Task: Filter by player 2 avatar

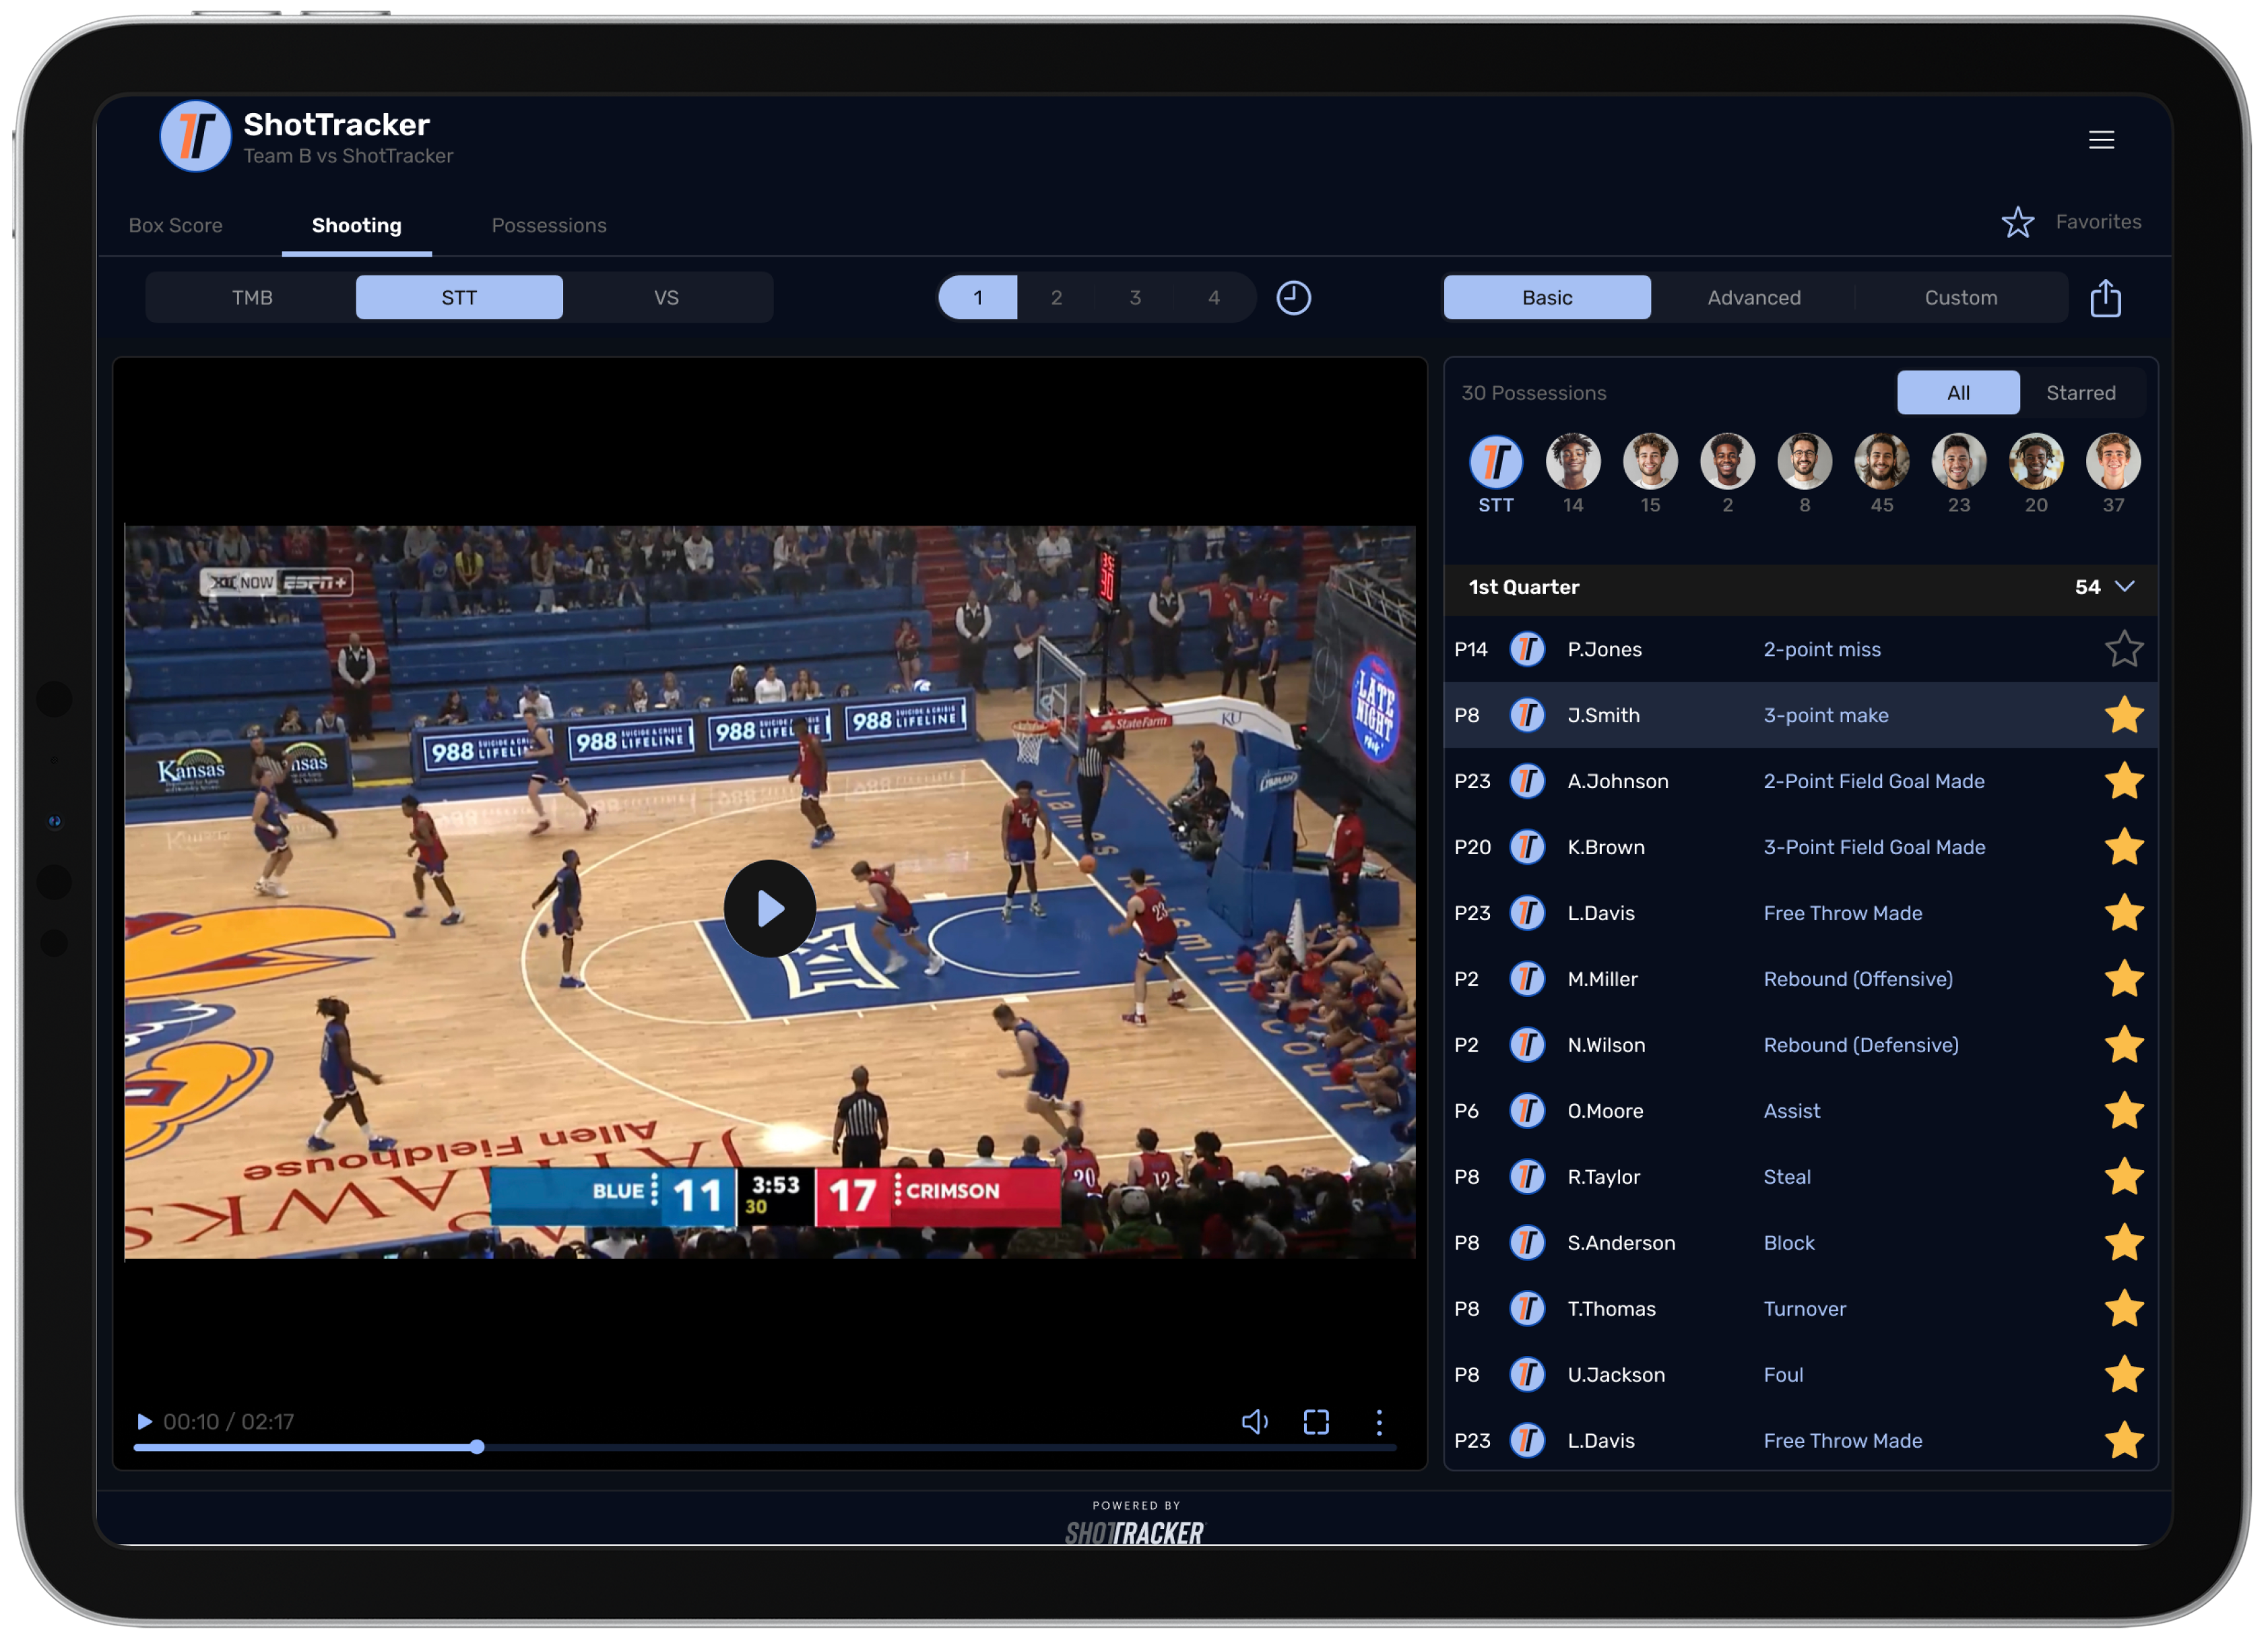Action: (x=1727, y=461)
